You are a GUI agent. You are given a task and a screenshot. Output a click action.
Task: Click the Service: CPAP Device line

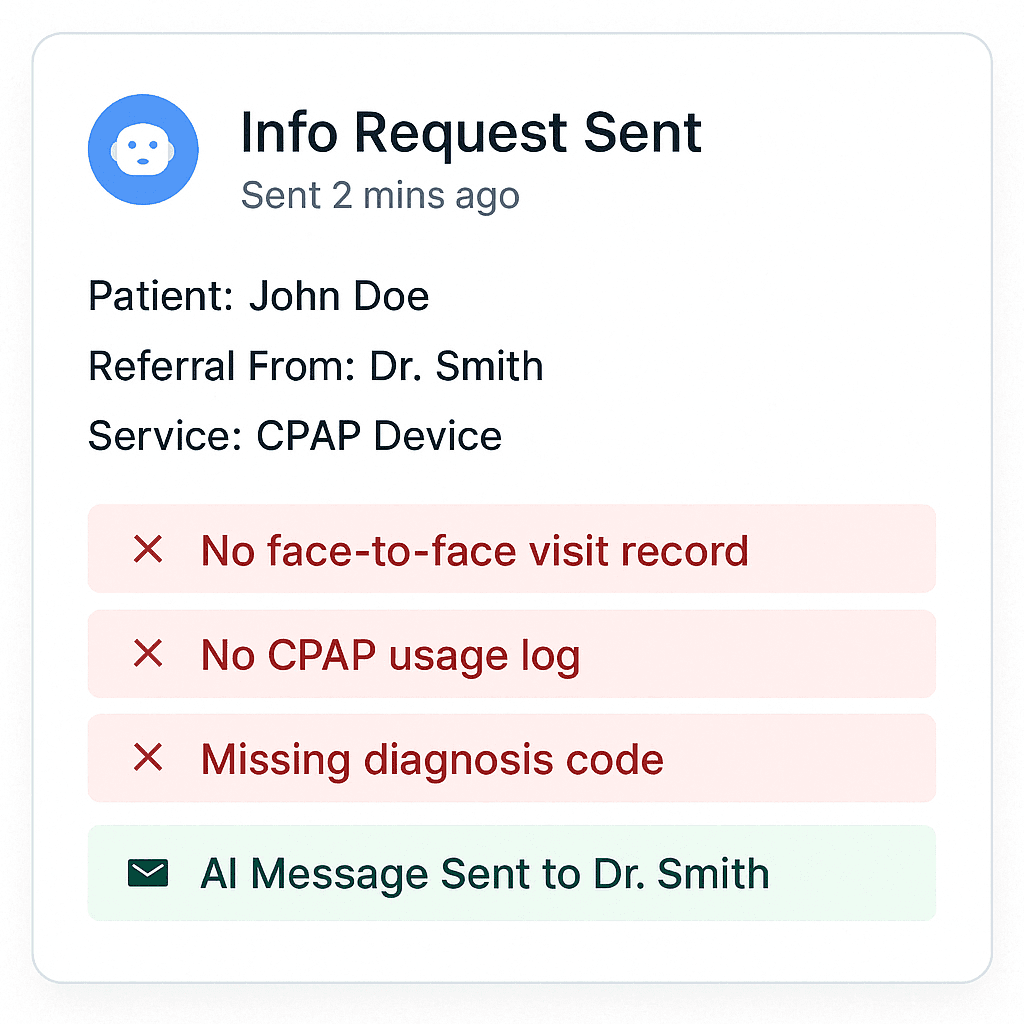295,436
